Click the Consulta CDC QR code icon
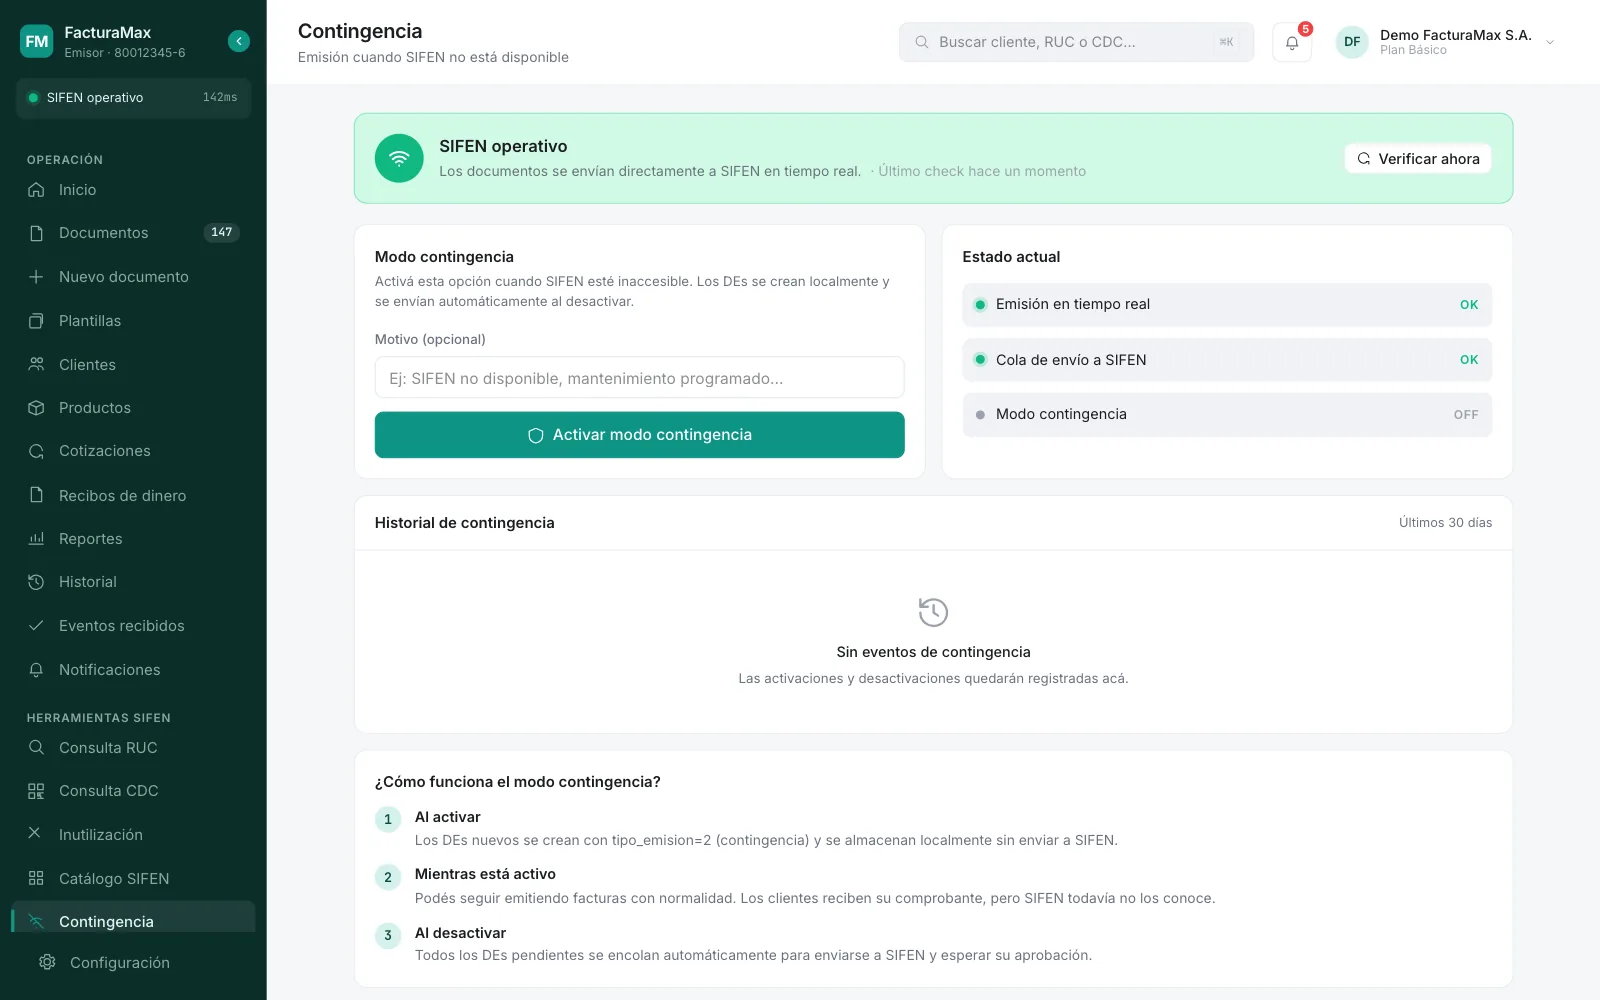 click(36, 791)
